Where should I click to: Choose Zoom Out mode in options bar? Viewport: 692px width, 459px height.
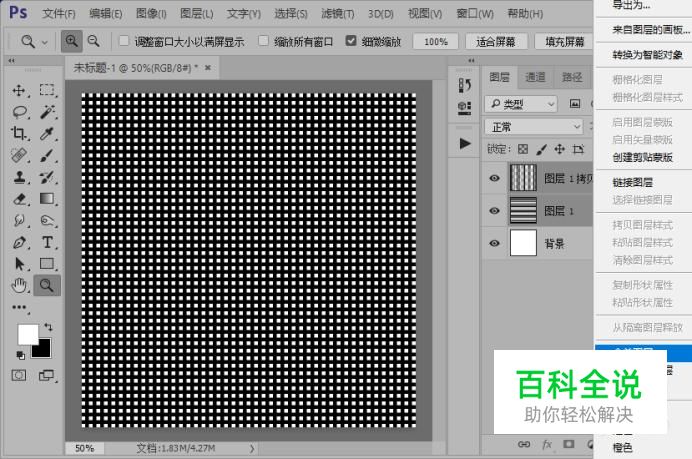coord(94,41)
